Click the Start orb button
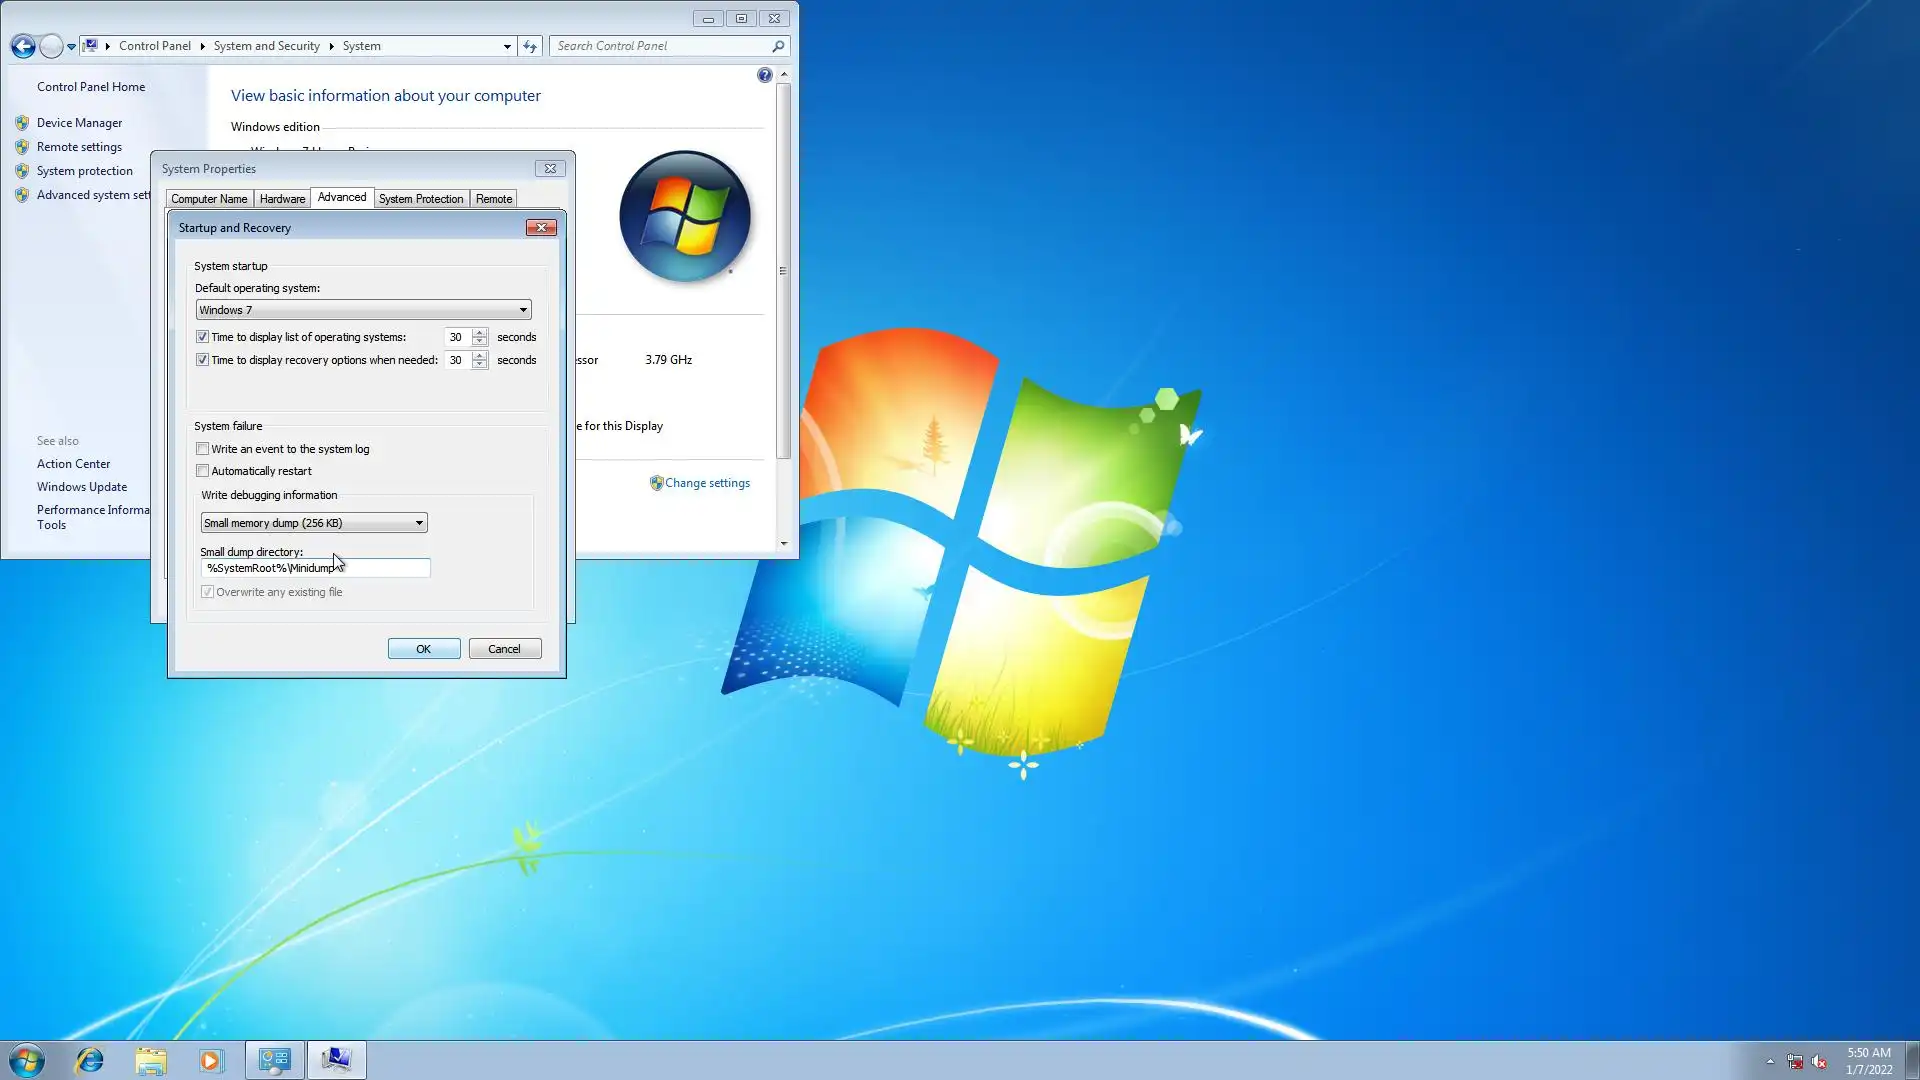Image resolution: width=1920 pixels, height=1080 pixels. [27, 1060]
